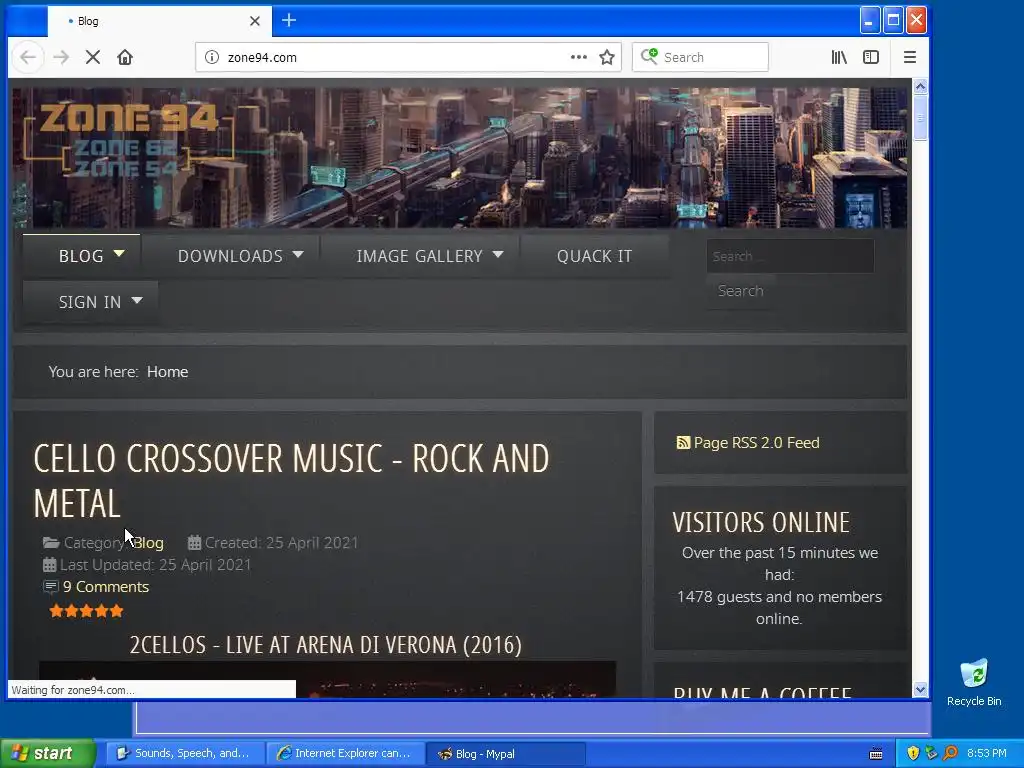Click the 2Cellos Live at Arena di Verona heading
Image resolution: width=1024 pixels, height=768 pixels.
pyautogui.click(x=325, y=645)
